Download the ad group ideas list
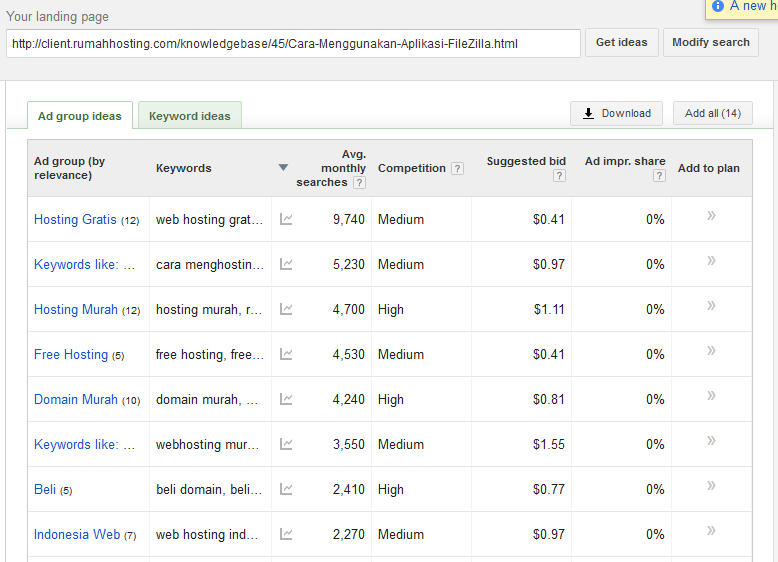The width and height of the screenshot is (778, 562). click(616, 113)
